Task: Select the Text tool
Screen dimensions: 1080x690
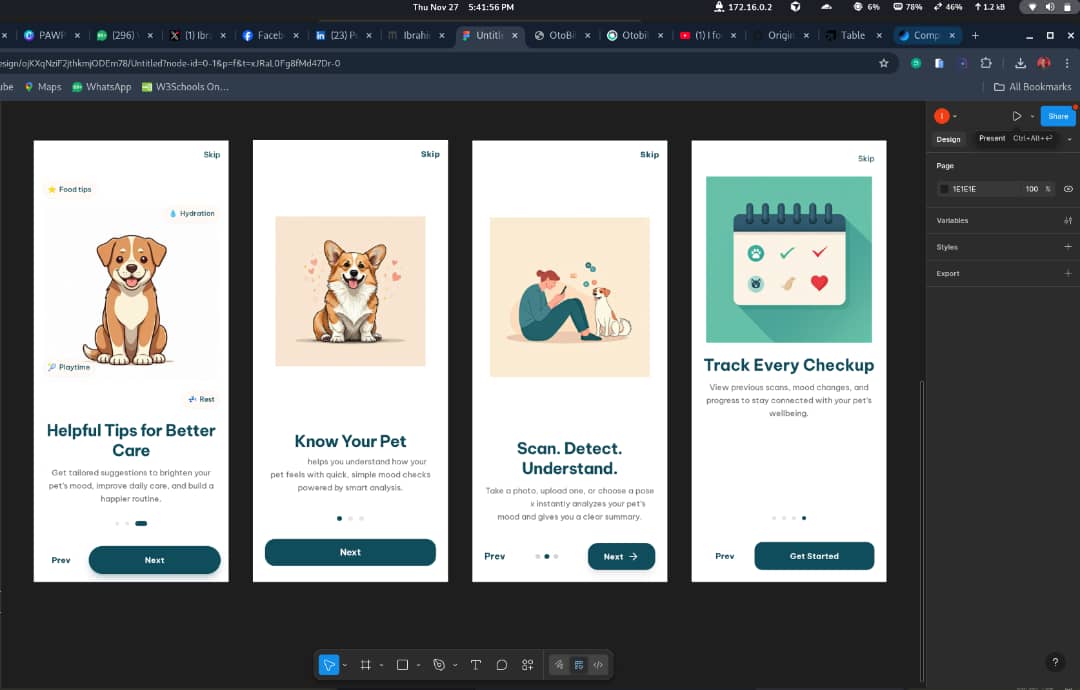Action: pos(476,665)
